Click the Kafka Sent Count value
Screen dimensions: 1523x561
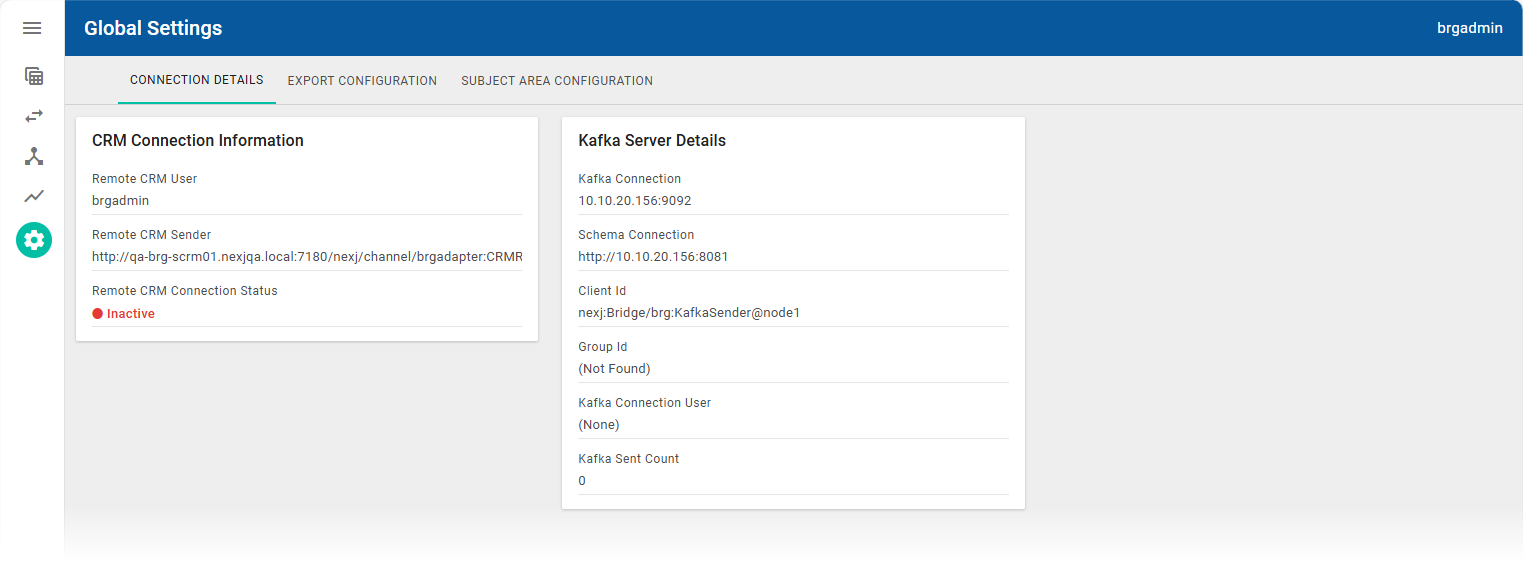(583, 481)
